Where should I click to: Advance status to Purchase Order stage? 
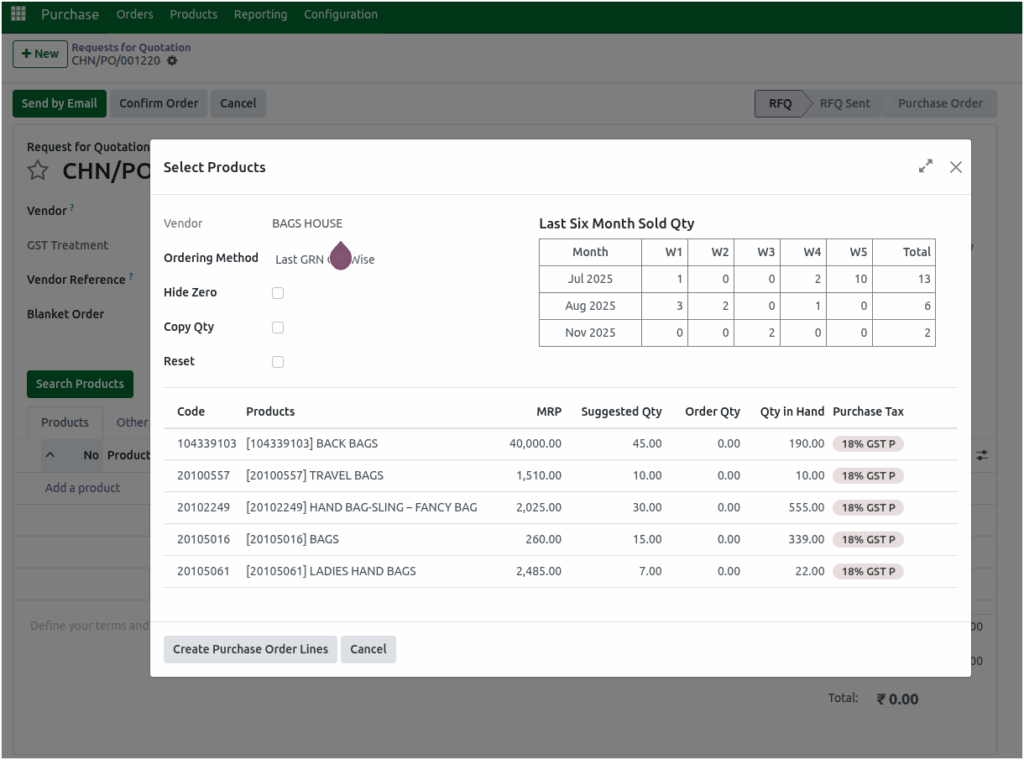pos(938,103)
